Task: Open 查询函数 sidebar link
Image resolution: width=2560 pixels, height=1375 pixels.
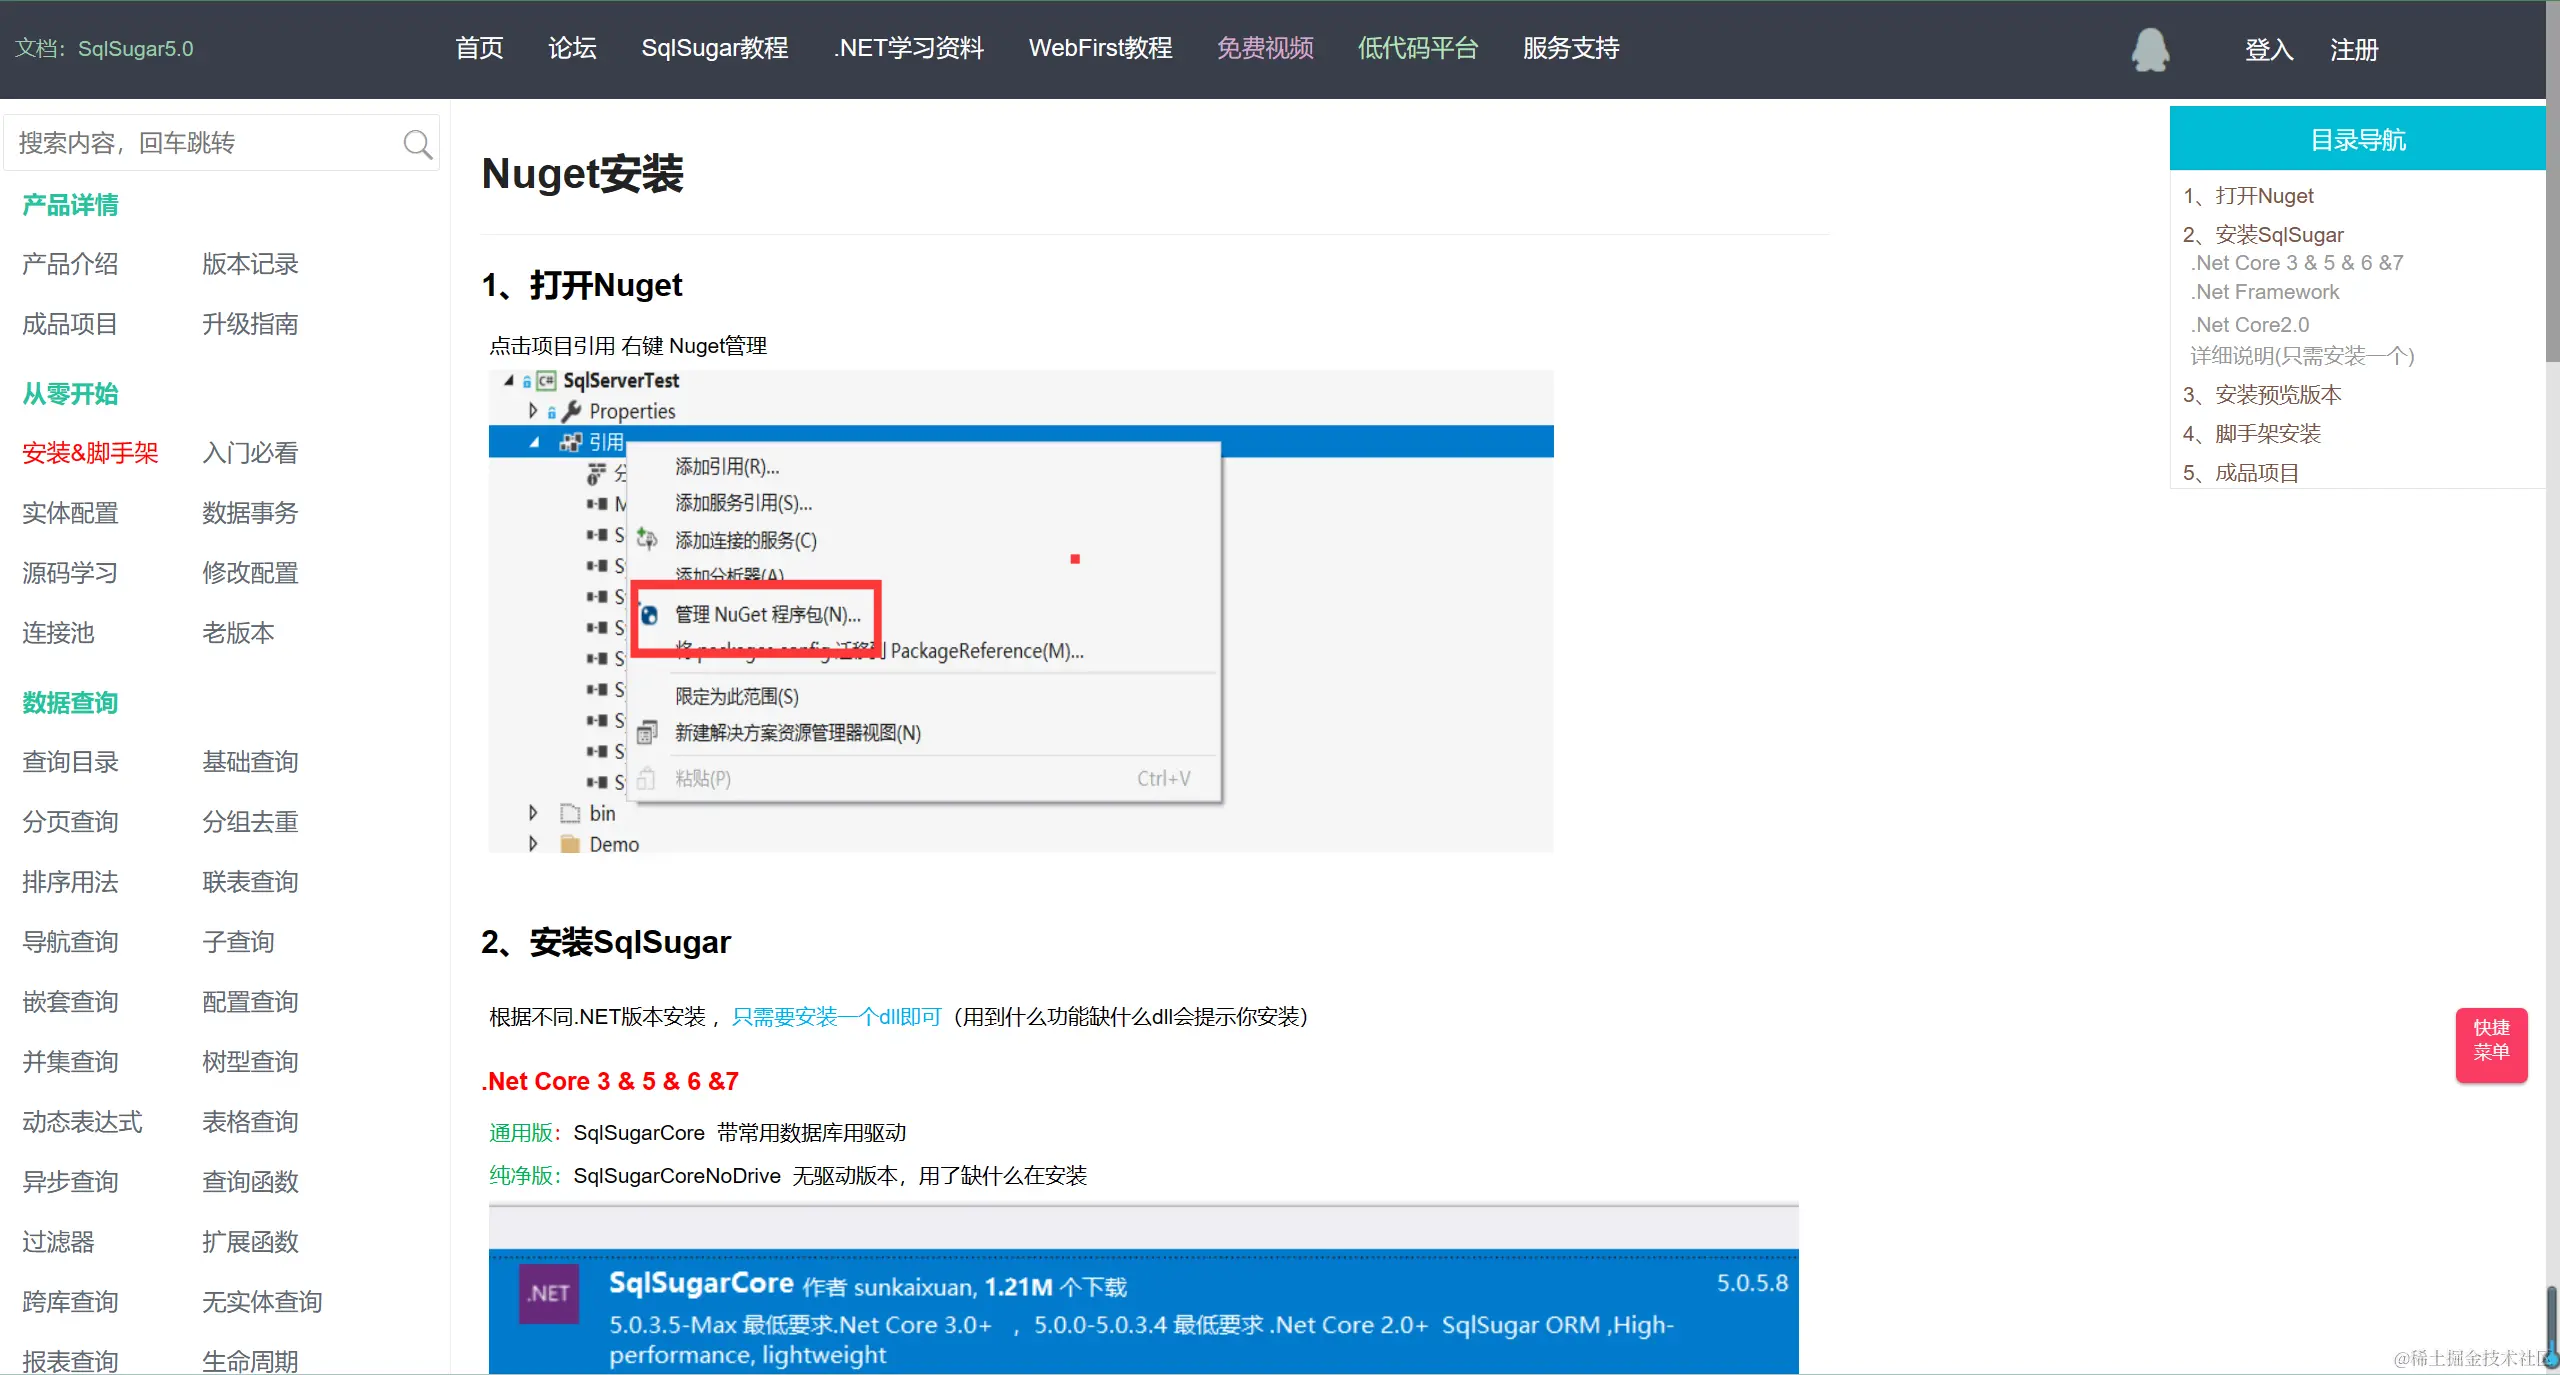Action: pos(250,1182)
